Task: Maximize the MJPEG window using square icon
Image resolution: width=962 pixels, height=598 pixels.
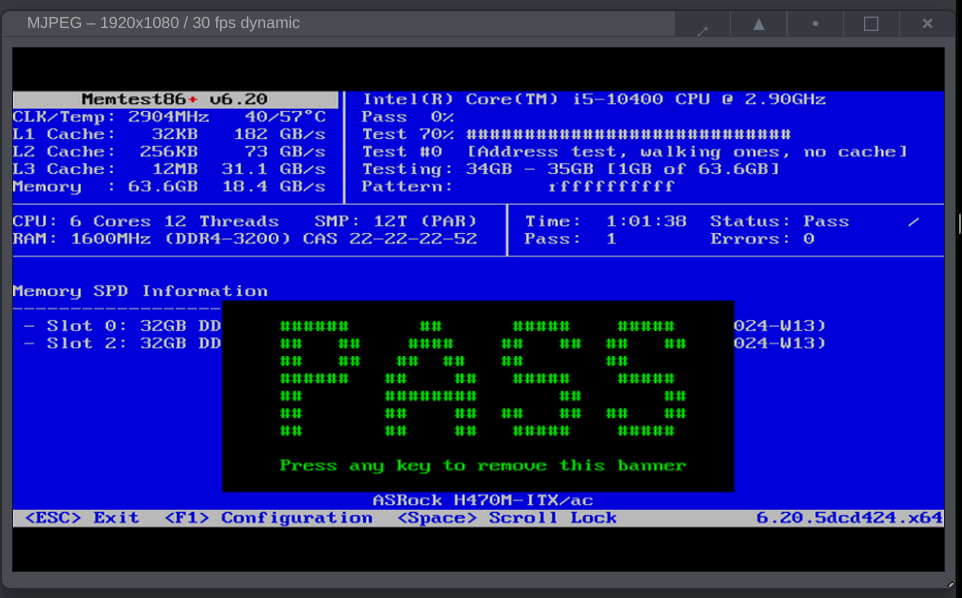Action: point(871,24)
